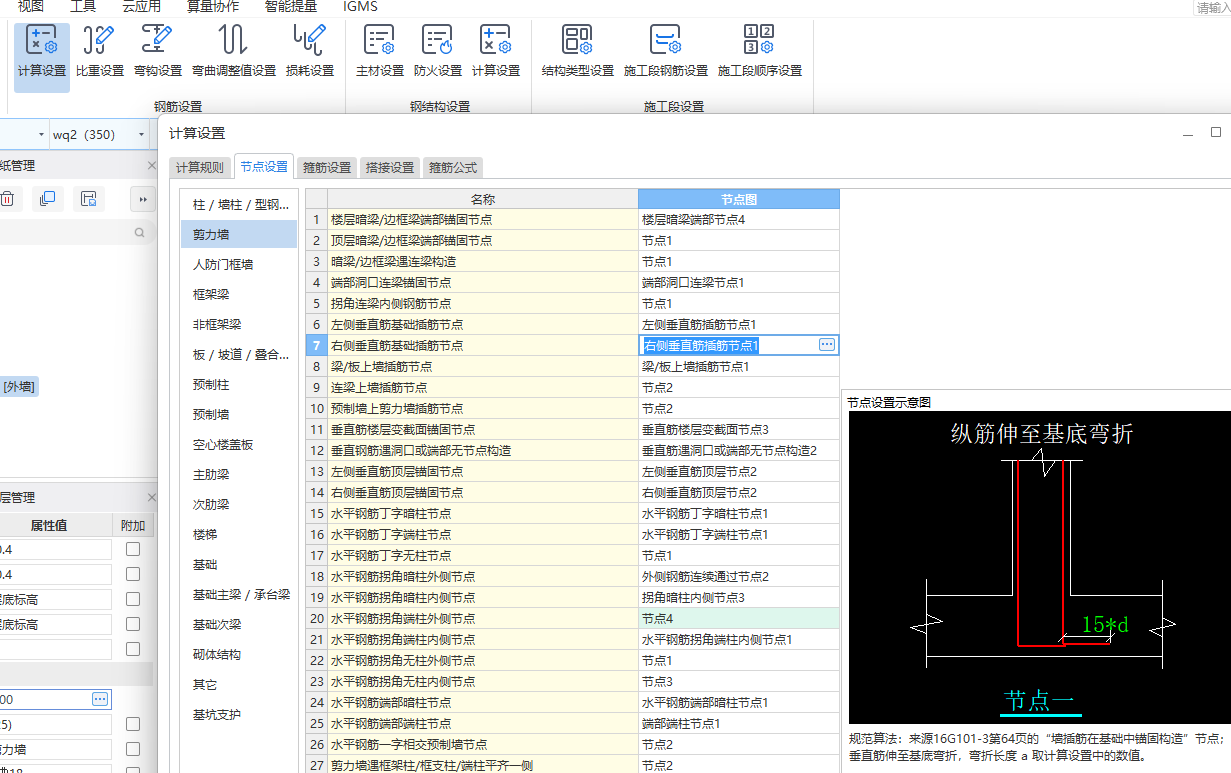Open the ellipsis picker for 右侧垂直筋插筋节点1
This screenshot has height=773, width=1231.
(827, 344)
